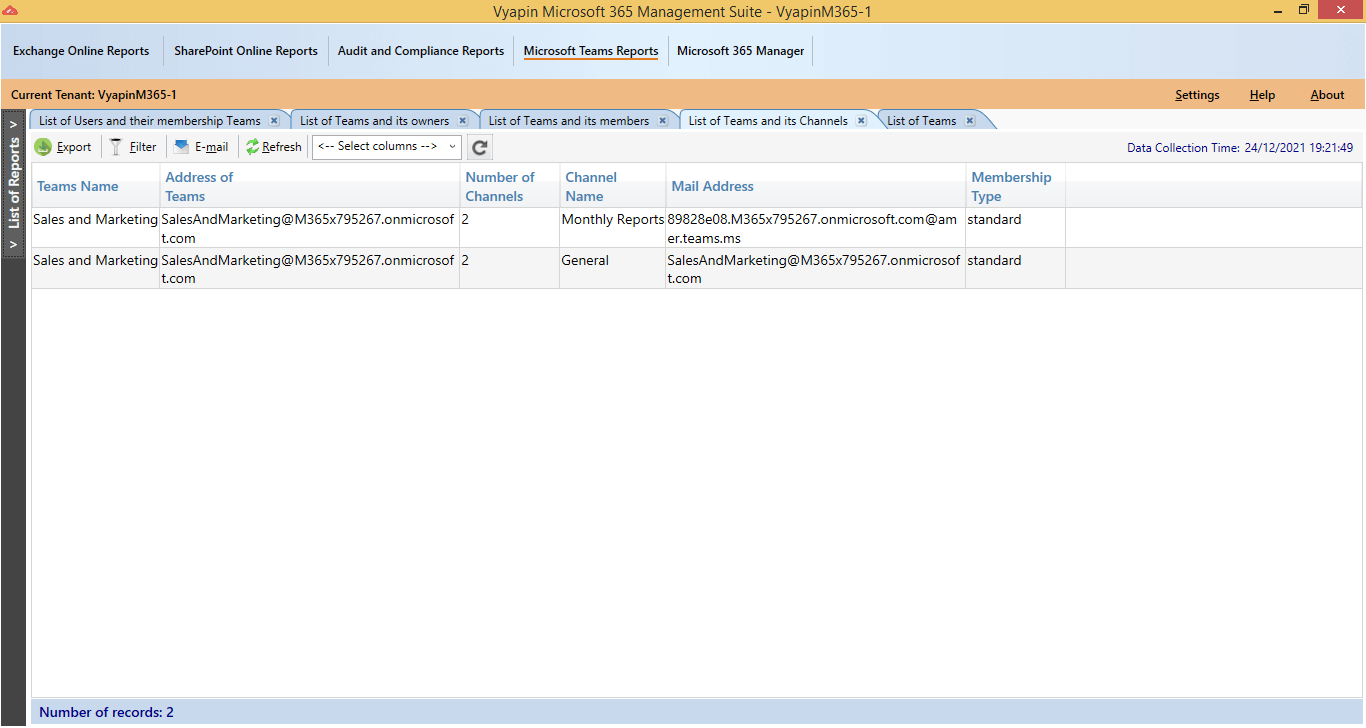Click the Address of Teams cell in General row
Screen dimensions: 1366x728
(x=310, y=269)
